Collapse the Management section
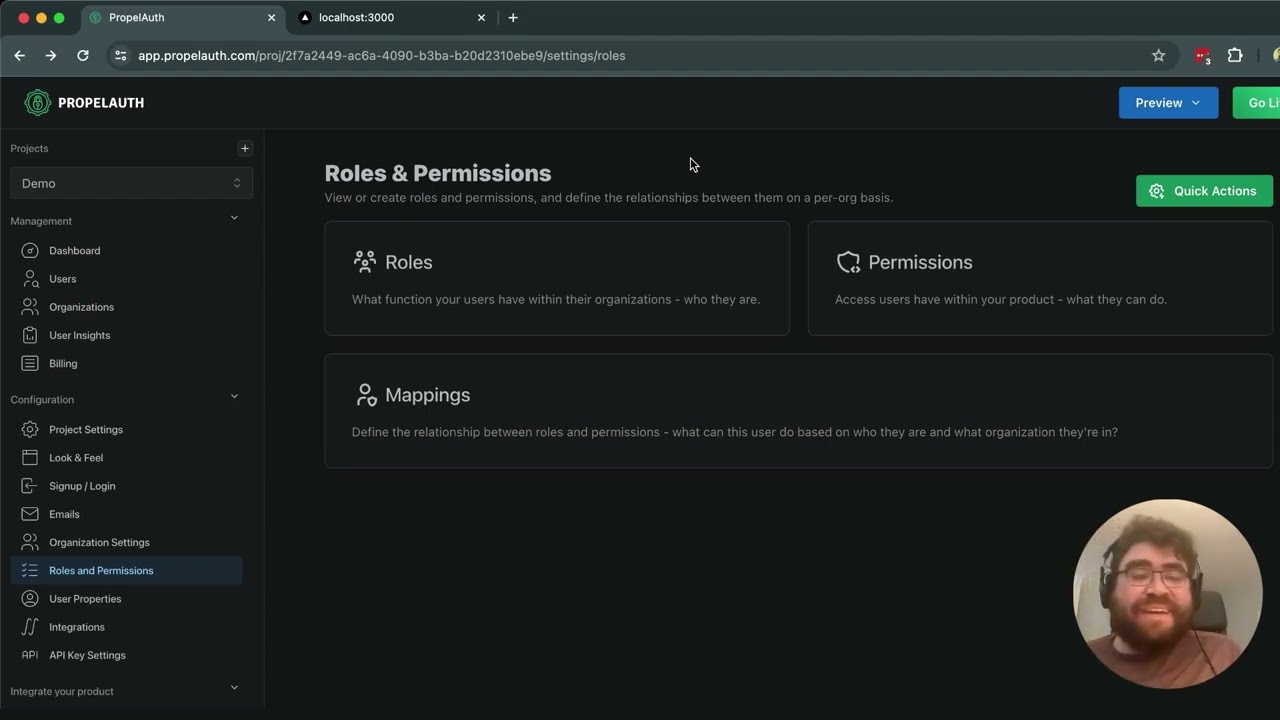 click(234, 218)
